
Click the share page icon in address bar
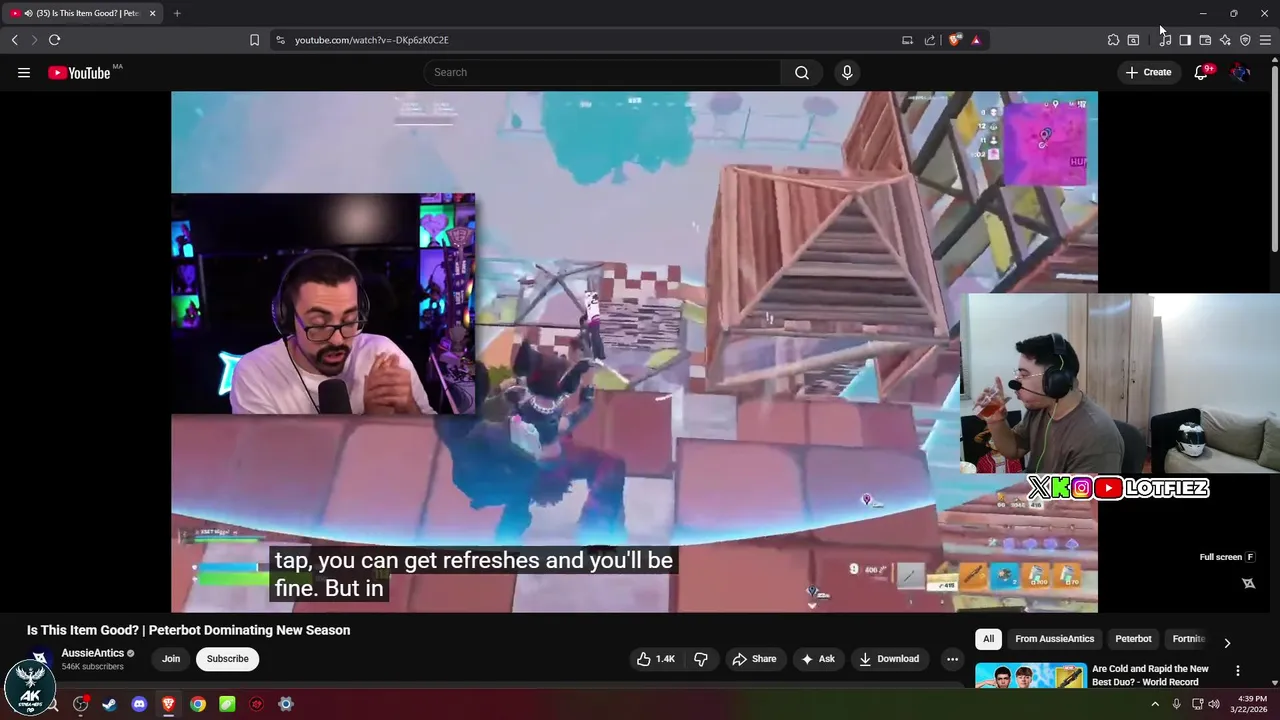(x=930, y=40)
